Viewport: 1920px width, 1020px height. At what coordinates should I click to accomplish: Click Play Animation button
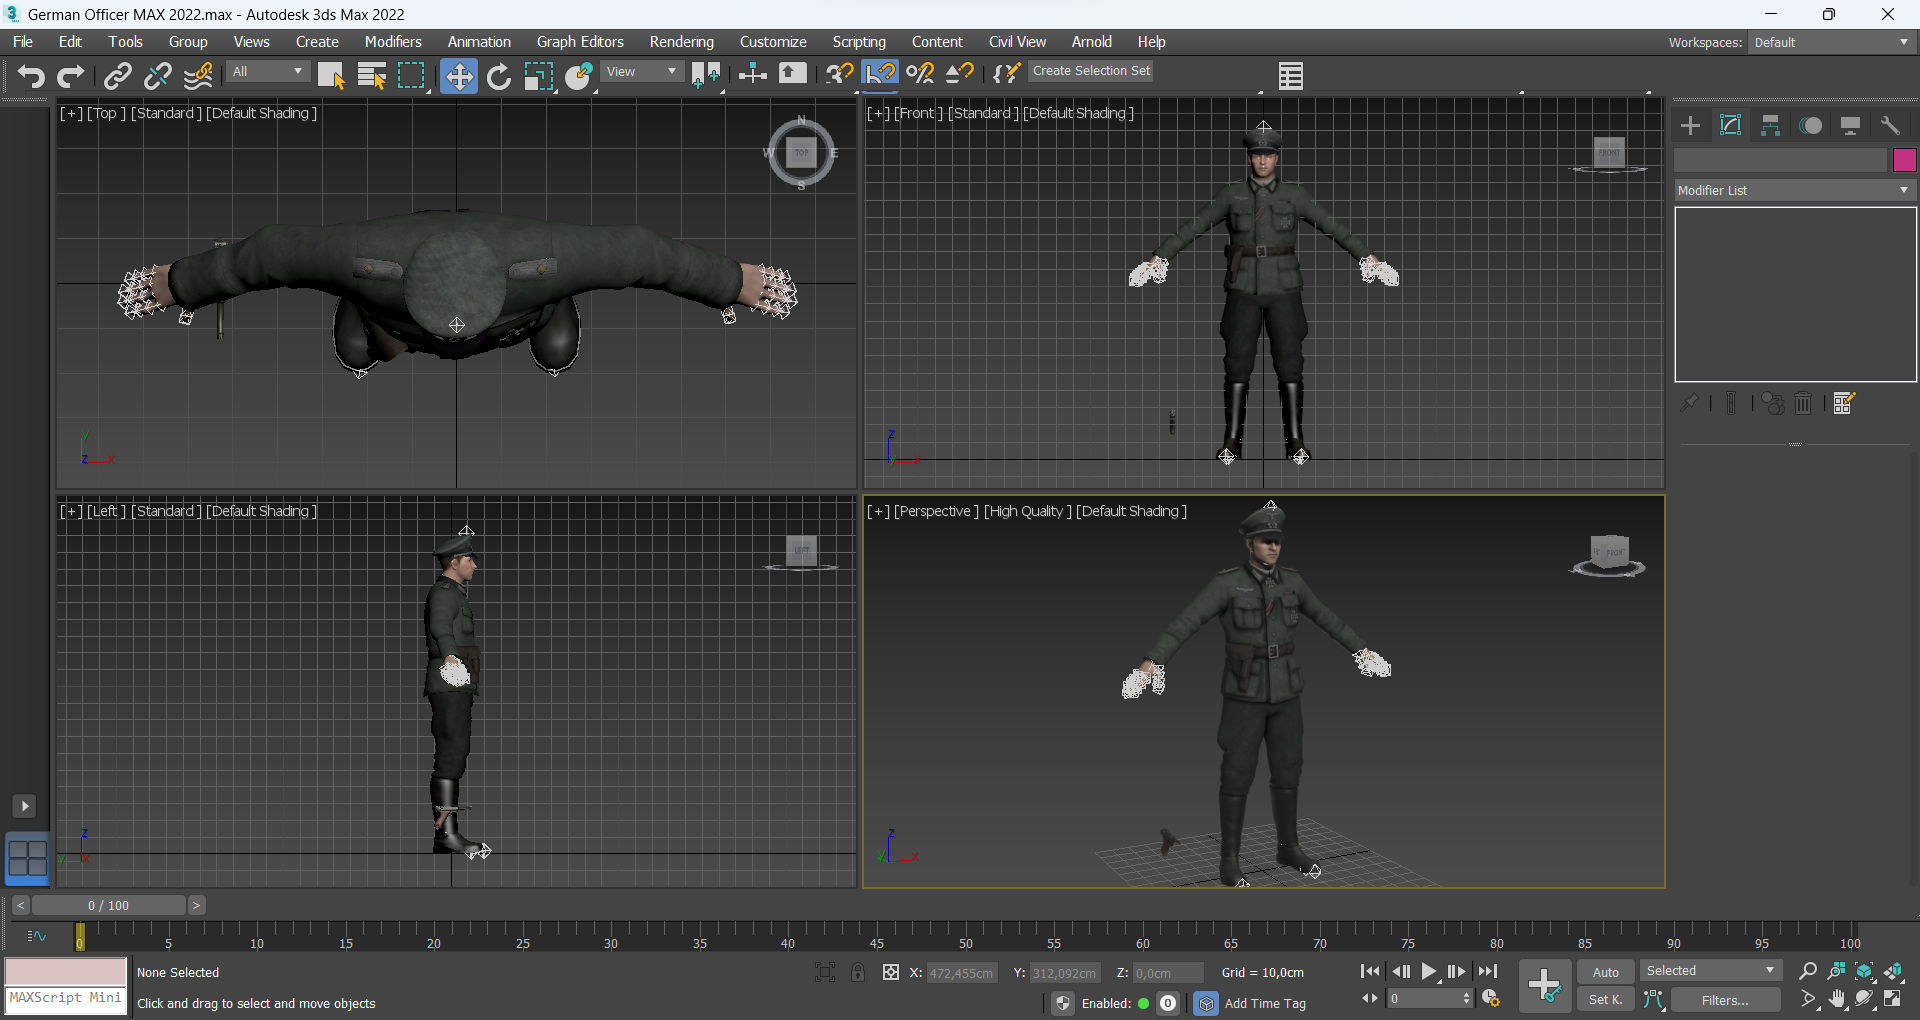(x=1429, y=971)
